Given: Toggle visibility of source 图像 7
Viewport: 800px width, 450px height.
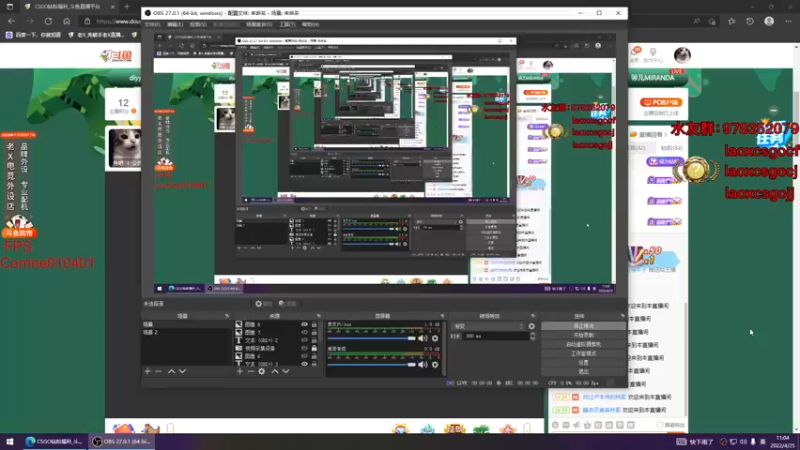Looking at the screenshot, I should pos(305,332).
